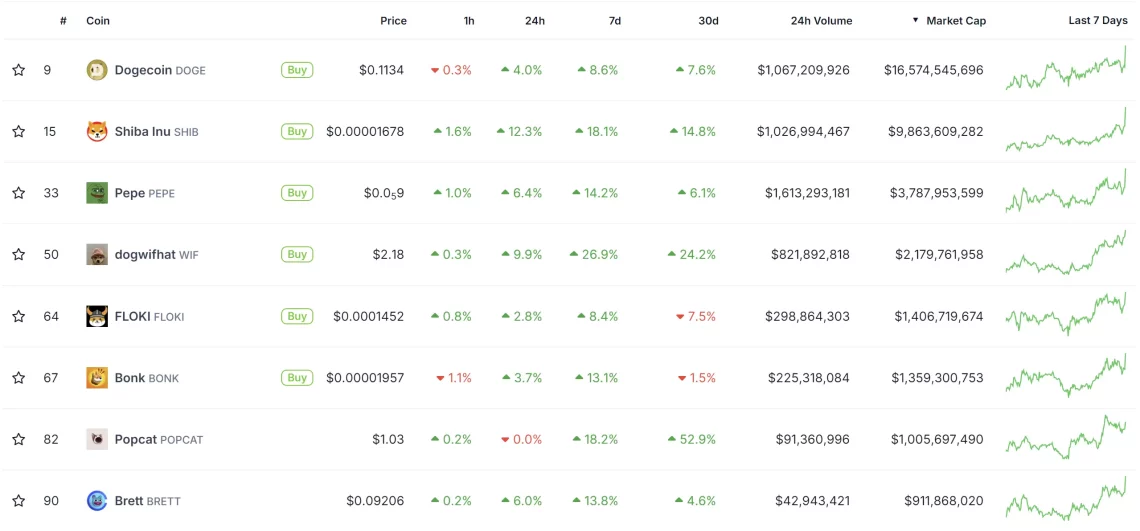Click dogwifhat 7d change 26.9%
Image resolution: width=1140 pixels, height=531 pixels.
point(593,255)
